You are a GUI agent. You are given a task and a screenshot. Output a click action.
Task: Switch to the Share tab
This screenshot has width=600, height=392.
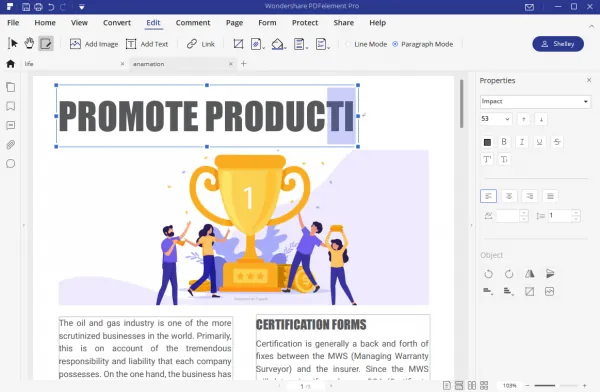click(343, 23)
